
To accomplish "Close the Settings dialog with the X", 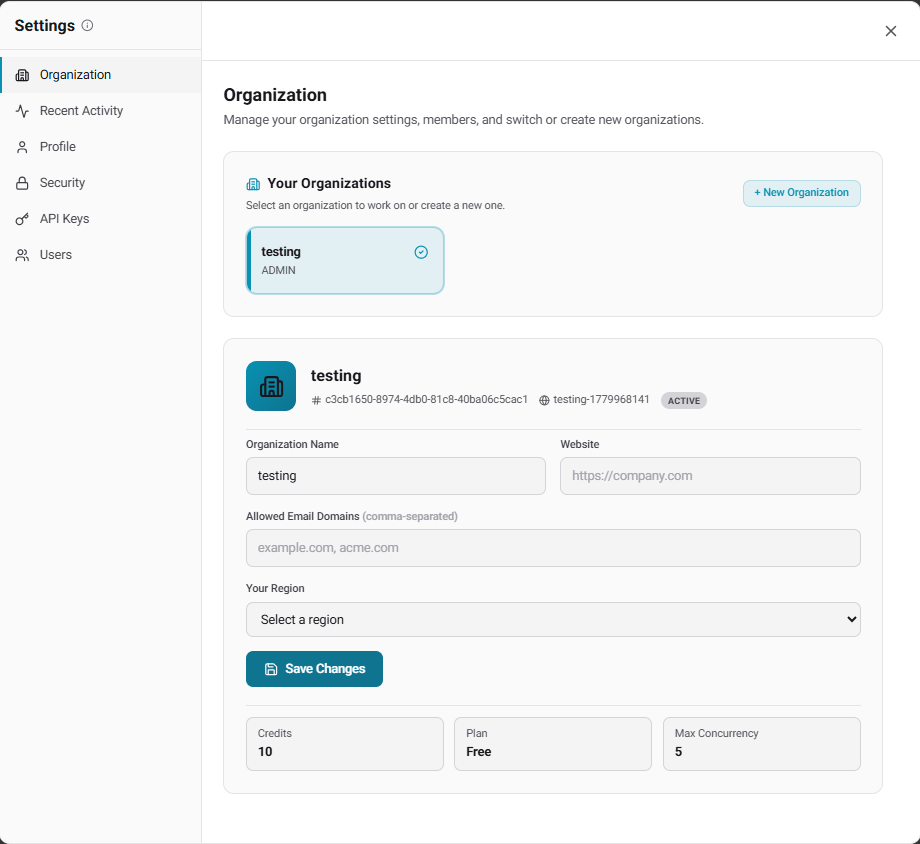I will click(x=891, y=31).
